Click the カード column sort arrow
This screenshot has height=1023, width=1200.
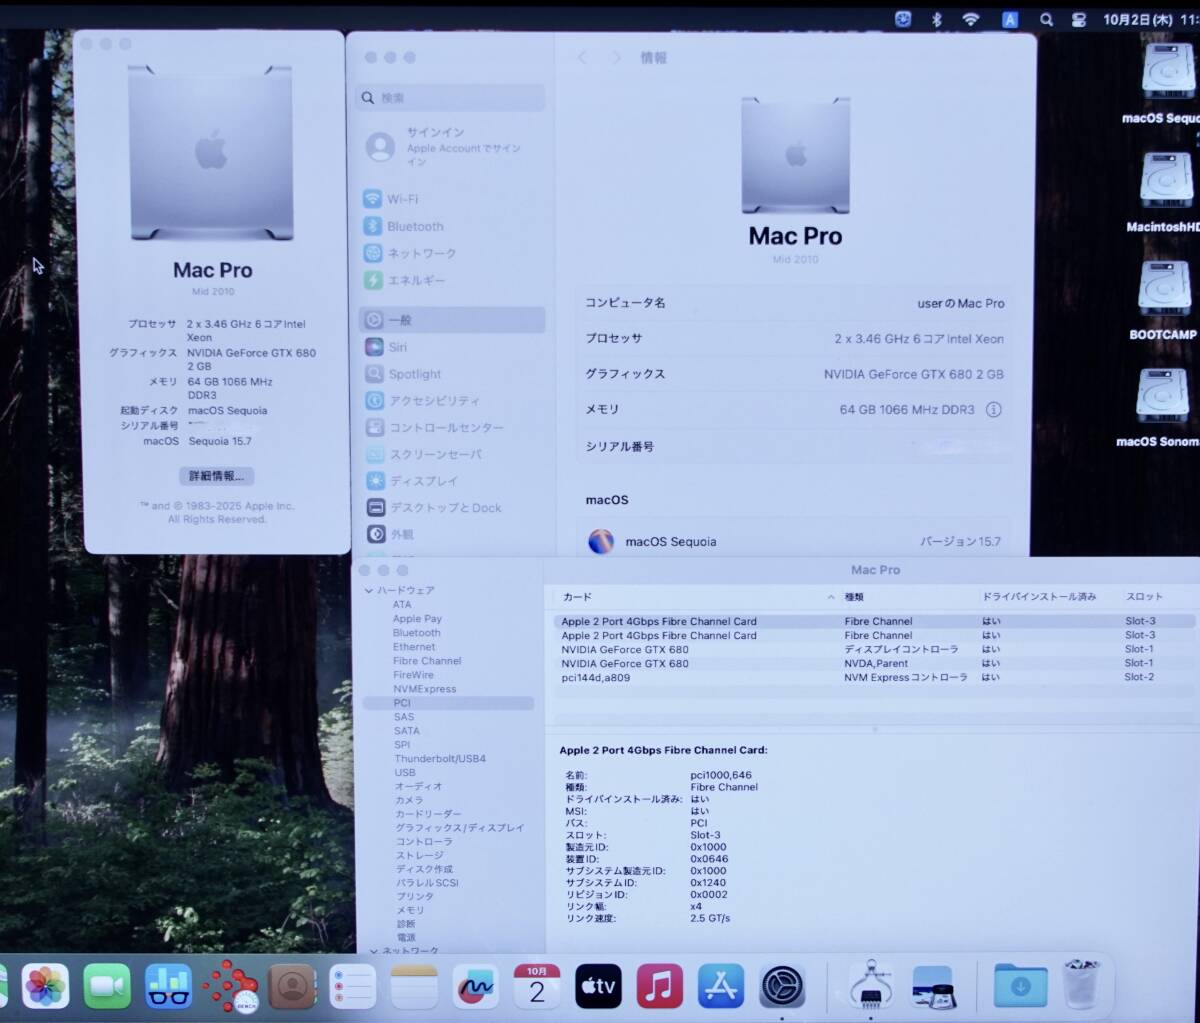(831, 597)
